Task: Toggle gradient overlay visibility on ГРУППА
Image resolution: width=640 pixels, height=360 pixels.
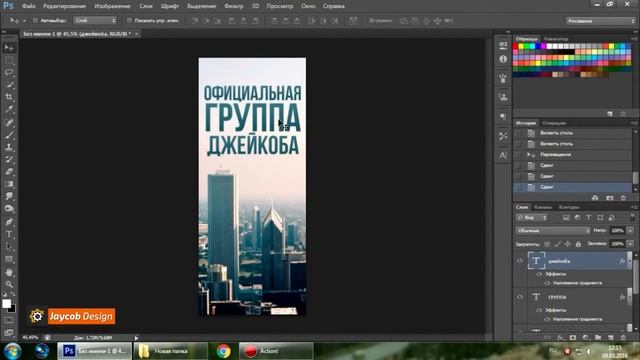Action: pyautogui.click(x=547, y=319)
